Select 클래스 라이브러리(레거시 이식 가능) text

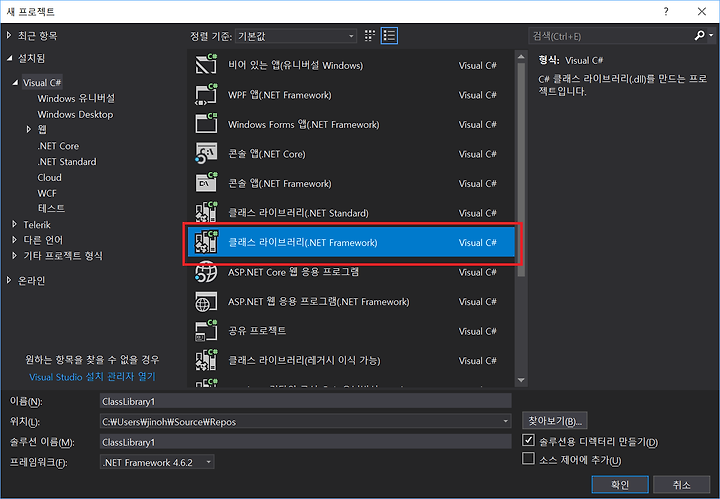tap(304, 360)
